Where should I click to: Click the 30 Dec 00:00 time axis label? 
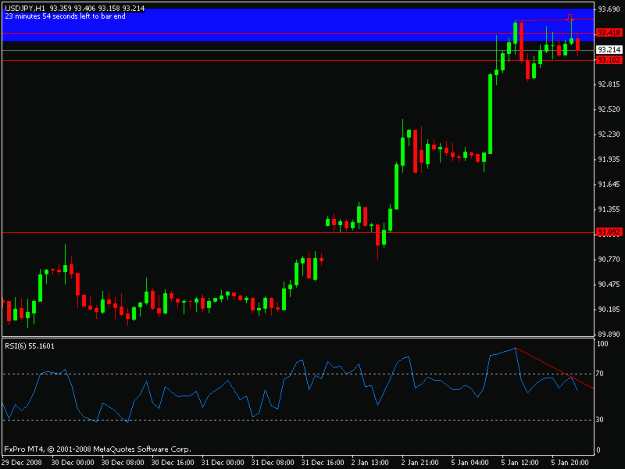pos(73,463)
